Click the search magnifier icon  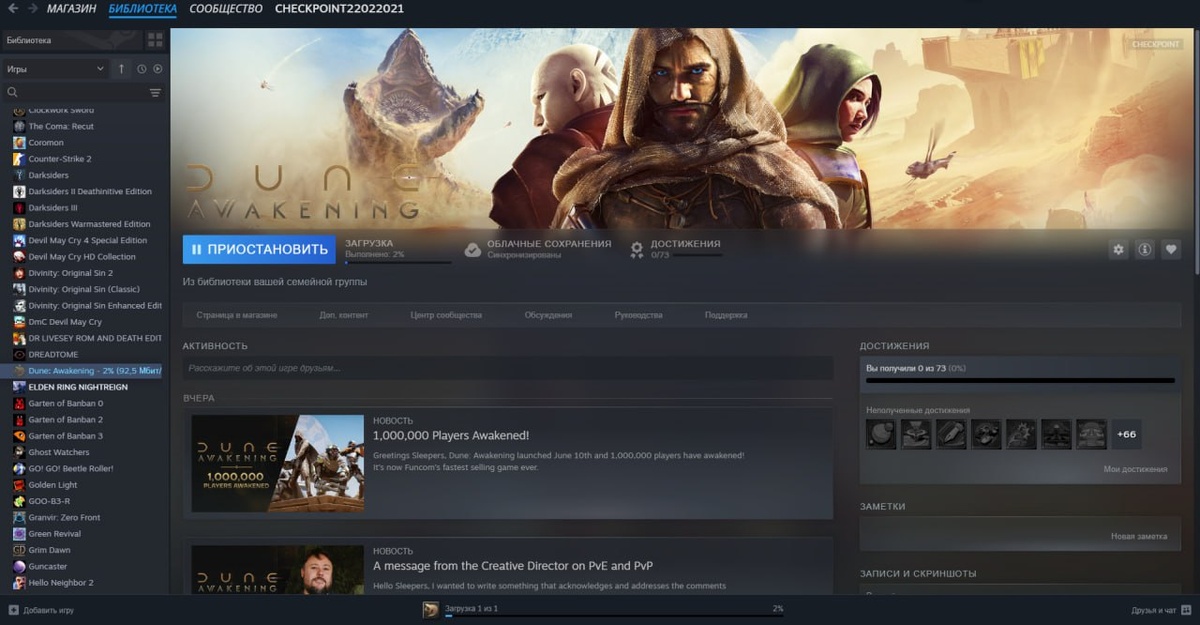tap(13, 92)
